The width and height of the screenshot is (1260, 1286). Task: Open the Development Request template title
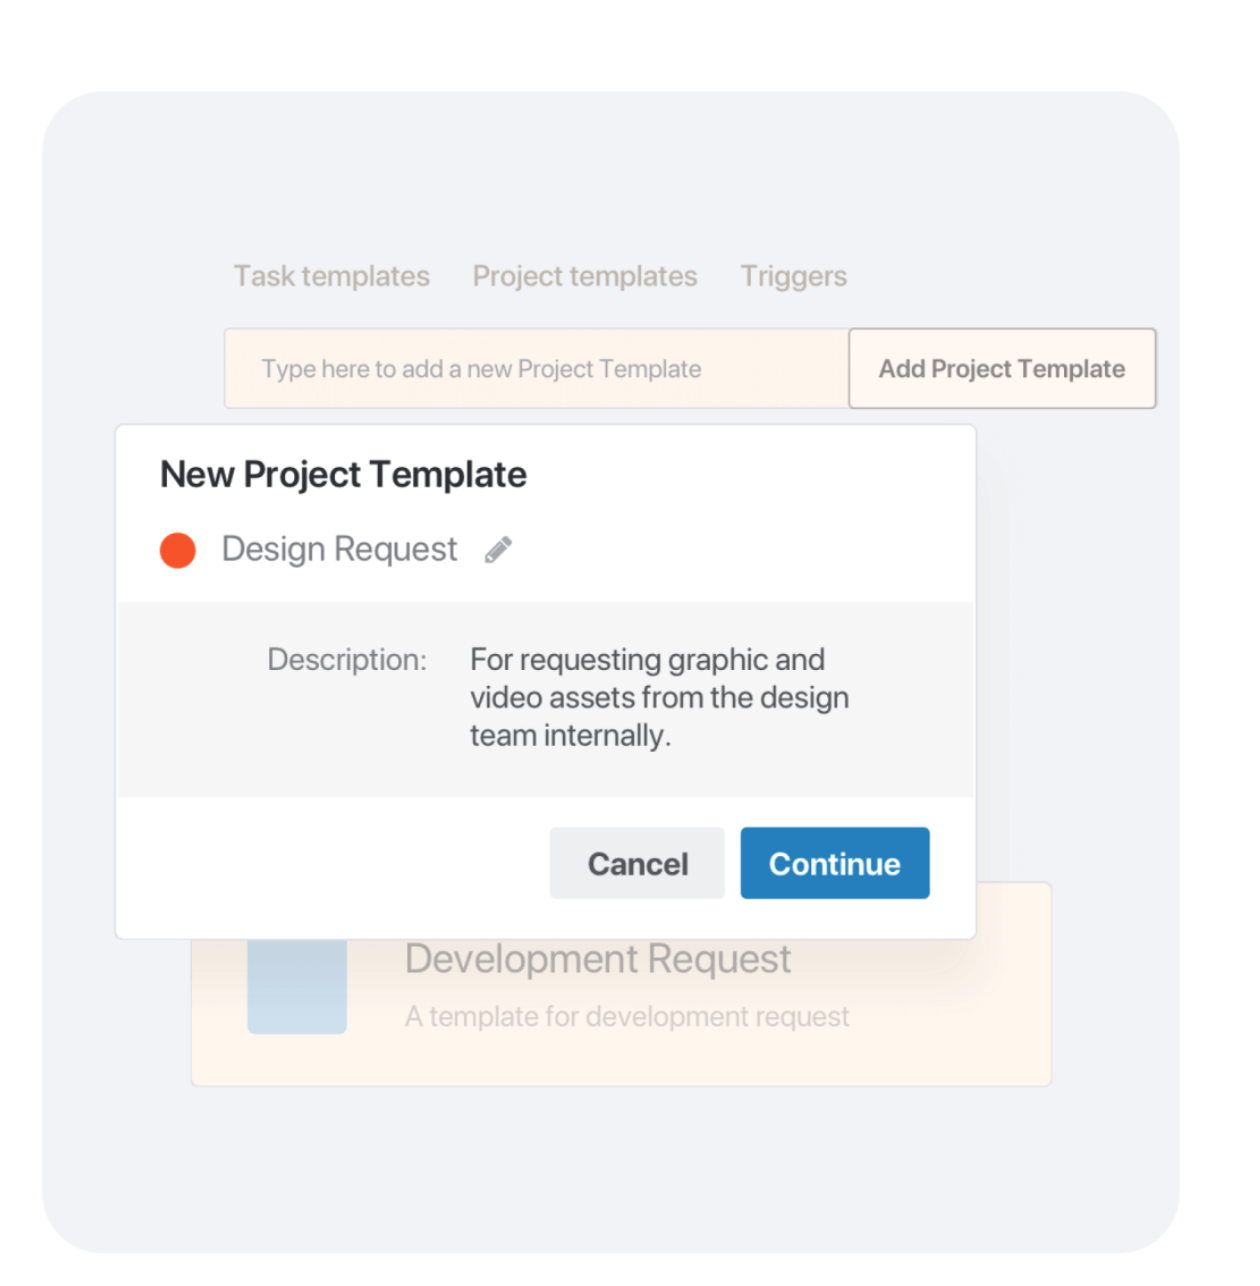(598, 959)
